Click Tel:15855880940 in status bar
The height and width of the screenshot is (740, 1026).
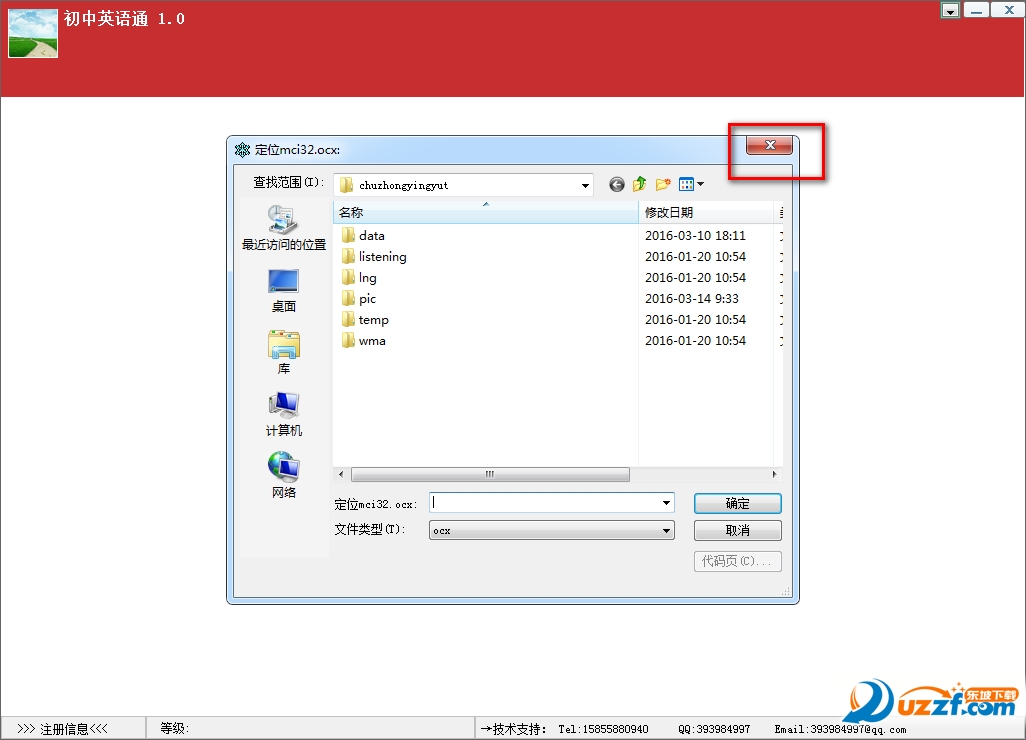click(x=603, y=729)
